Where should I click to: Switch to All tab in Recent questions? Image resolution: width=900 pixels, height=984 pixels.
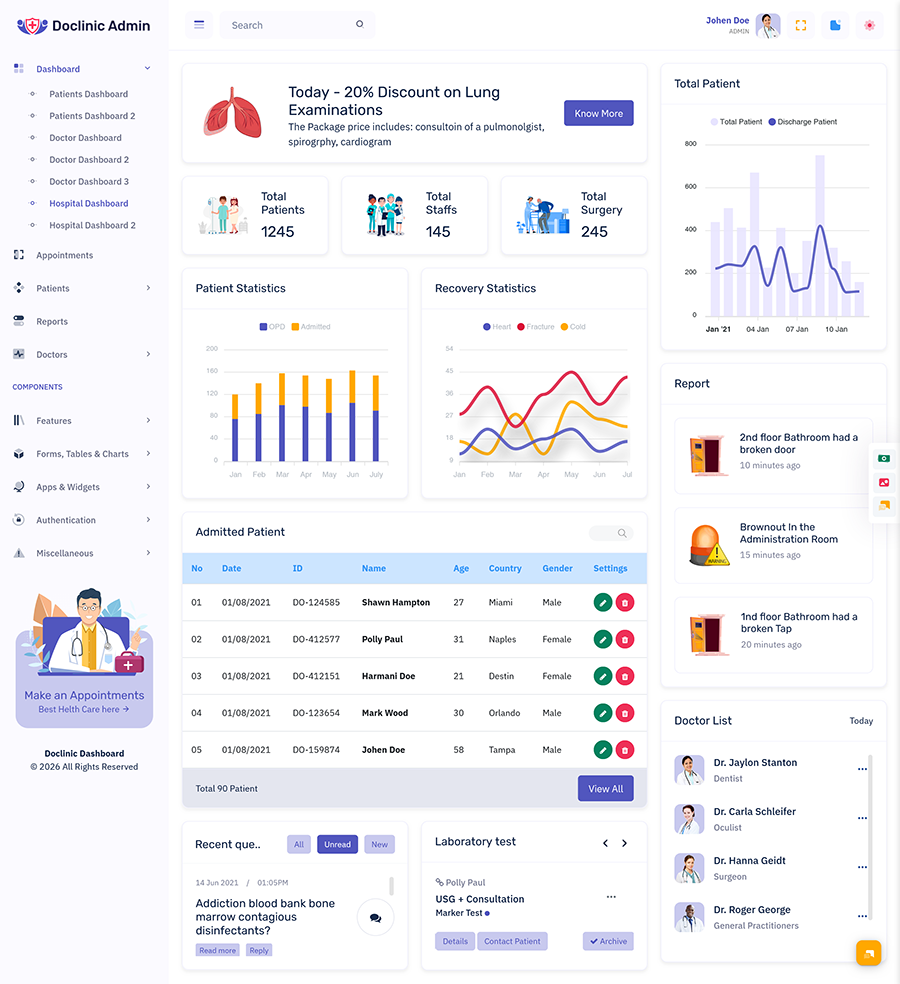coord(299,844)
